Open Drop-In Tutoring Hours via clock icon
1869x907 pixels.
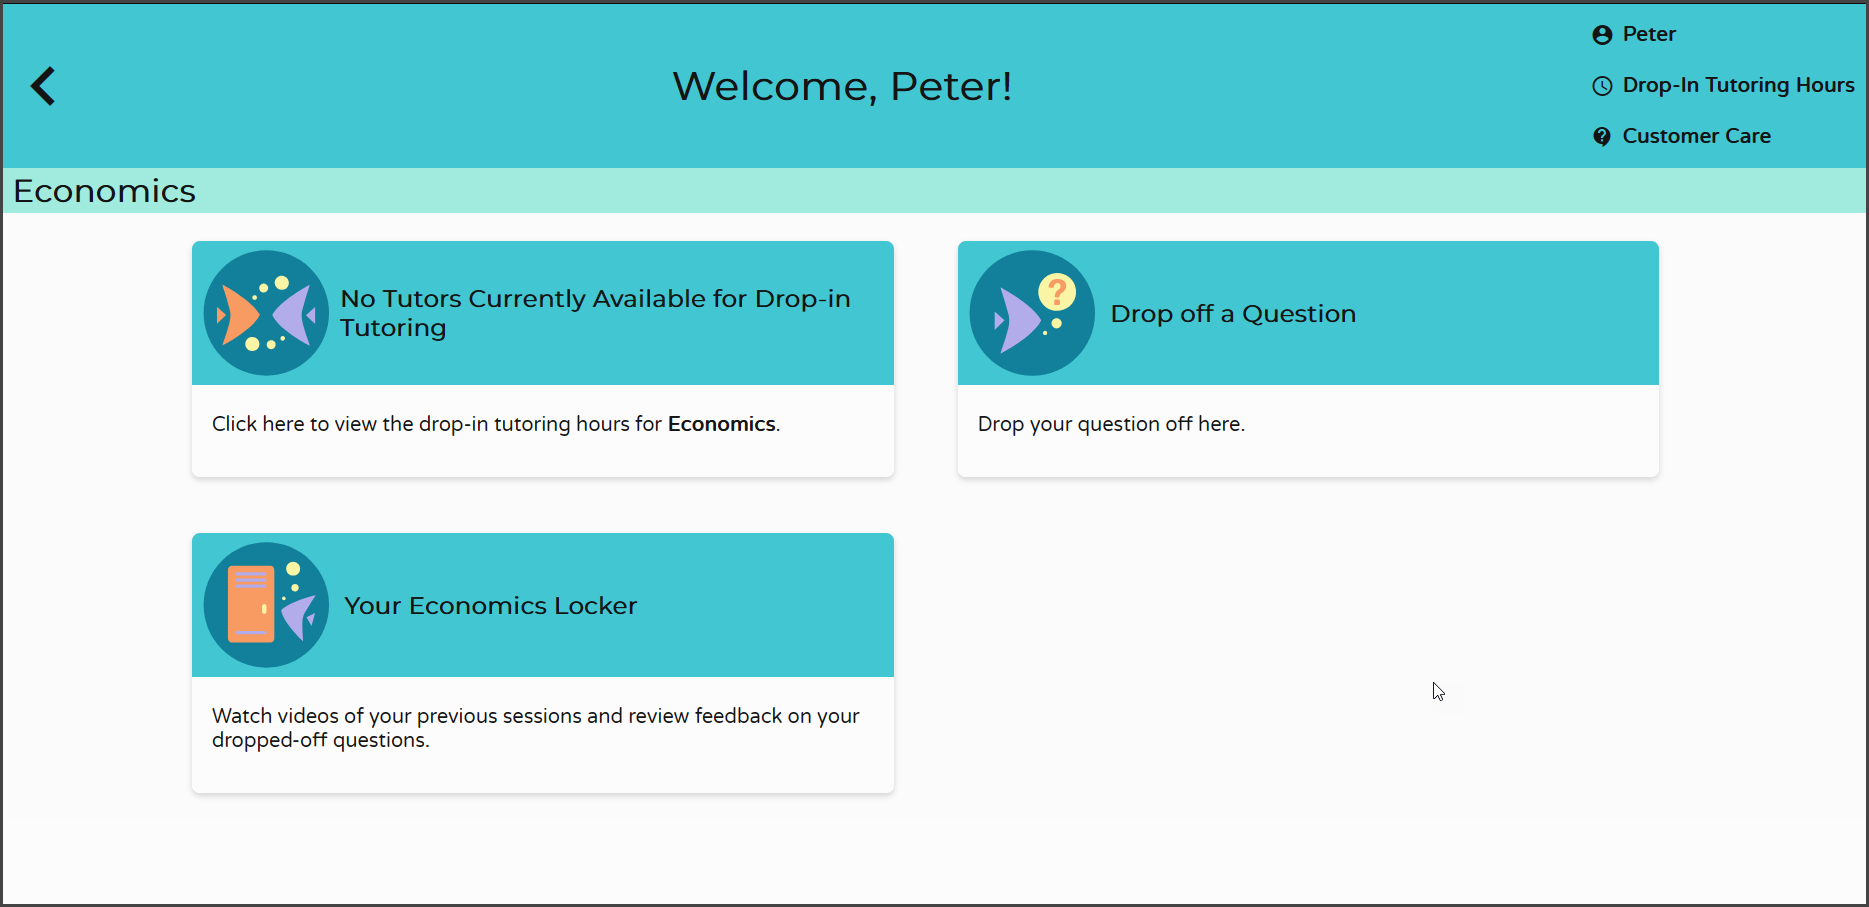1603,86
